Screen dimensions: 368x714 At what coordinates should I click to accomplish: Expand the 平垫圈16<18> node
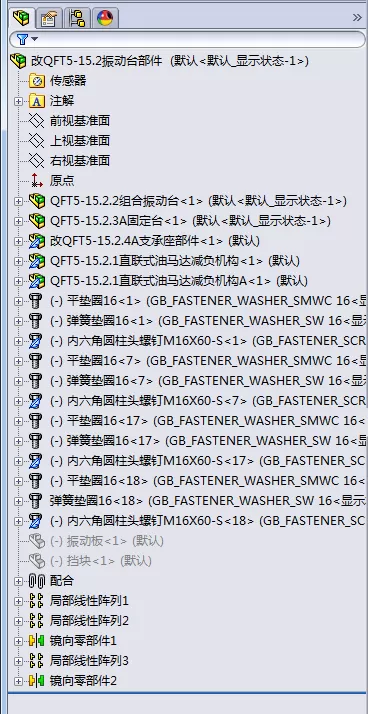(18, 481)
